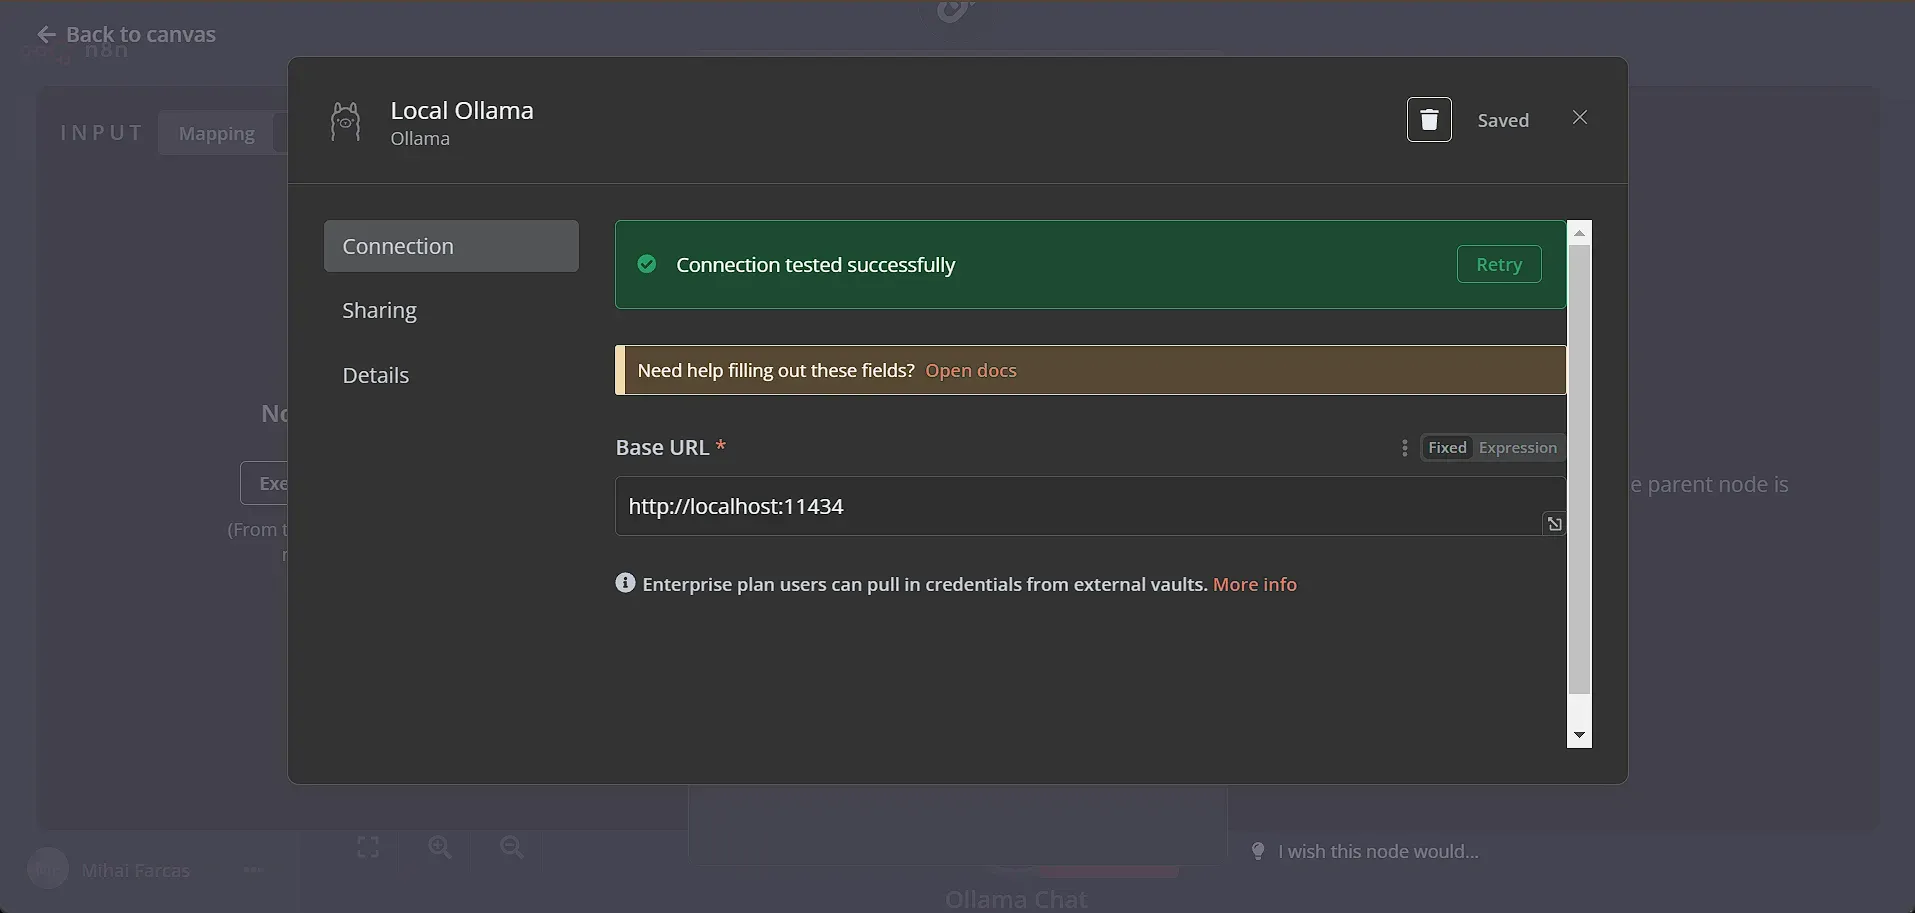Select Fixed mode for Base URL

(x=1447, y=447)
